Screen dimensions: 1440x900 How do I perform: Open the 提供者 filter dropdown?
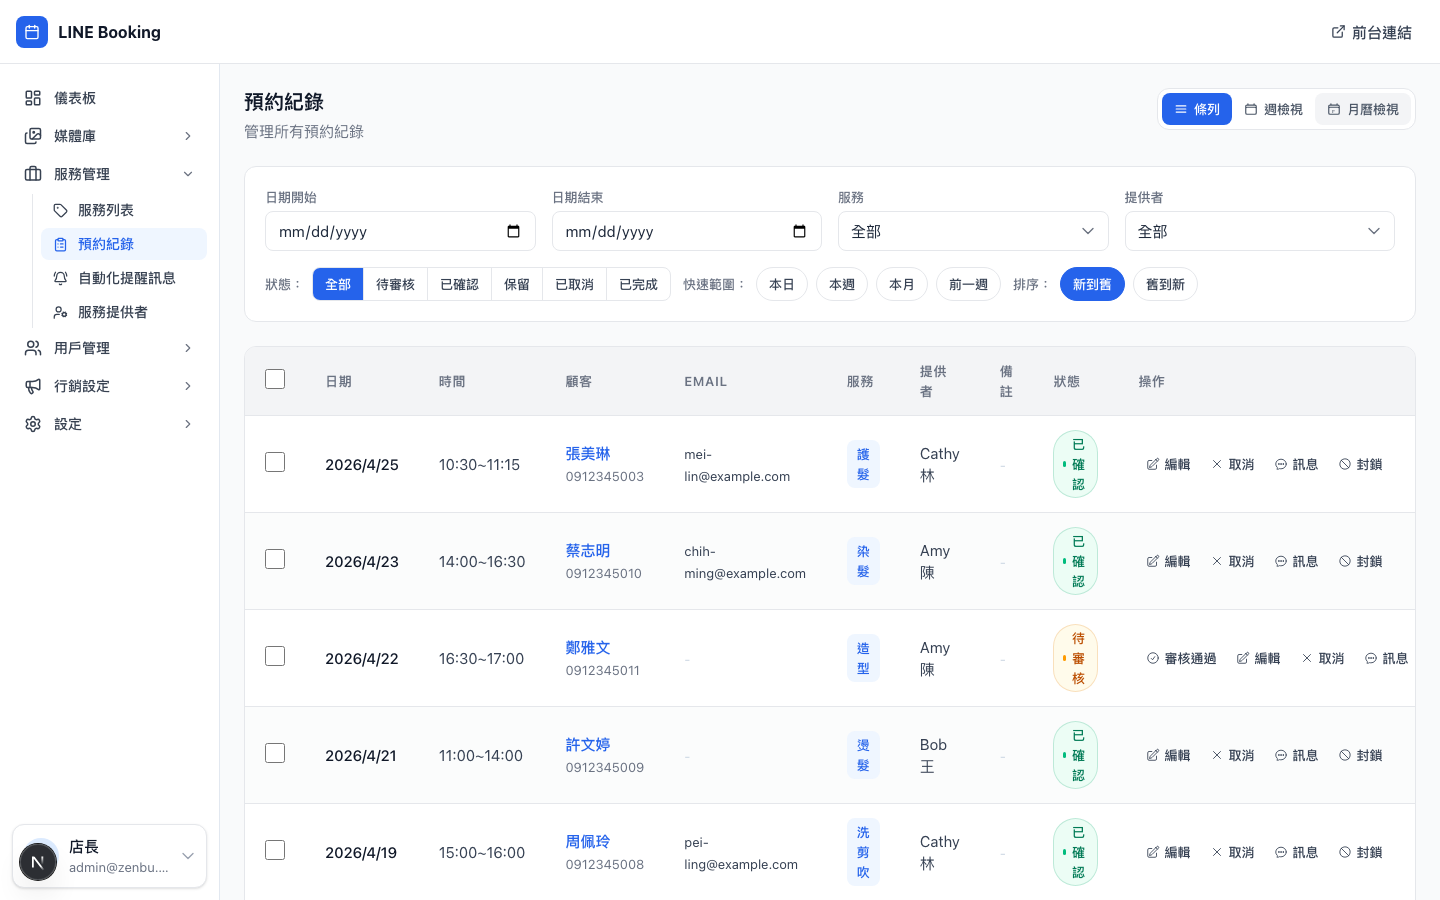(x=1259, y=231)
